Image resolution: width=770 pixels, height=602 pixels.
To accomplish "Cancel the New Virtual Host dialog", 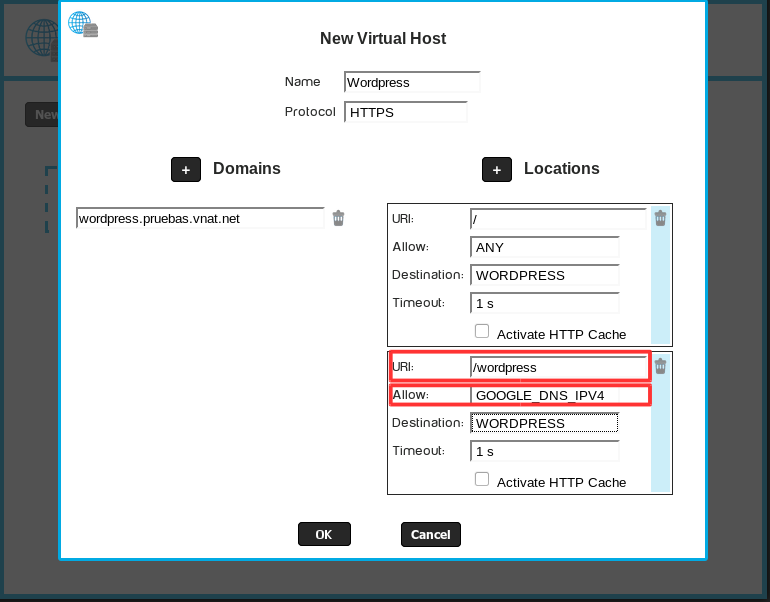I will click(431, 534).
